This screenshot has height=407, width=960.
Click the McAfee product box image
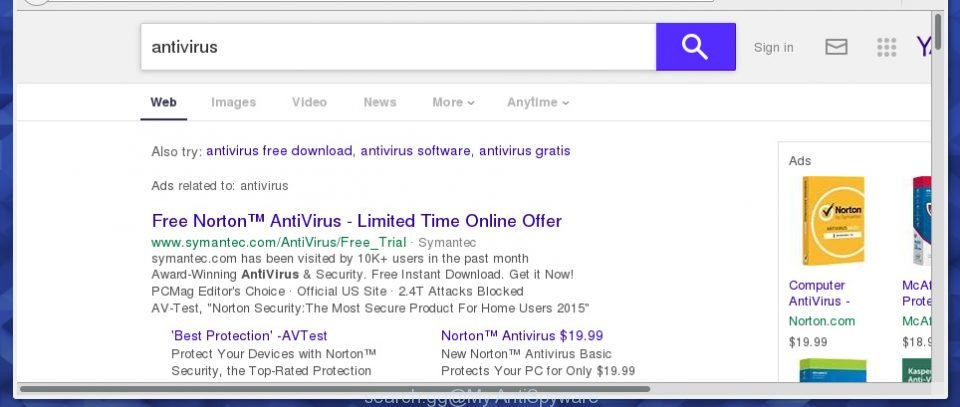click(x=921, y=220)
